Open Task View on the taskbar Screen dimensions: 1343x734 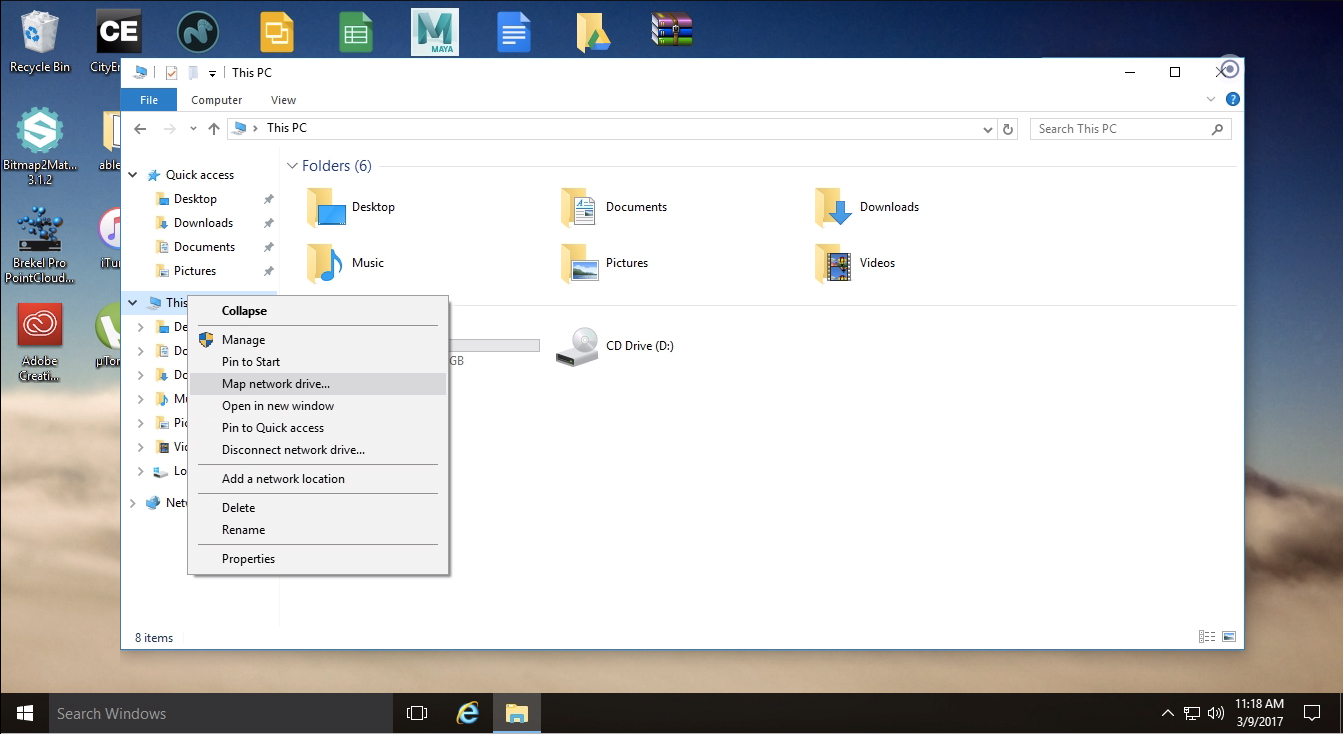coord(417,713)
